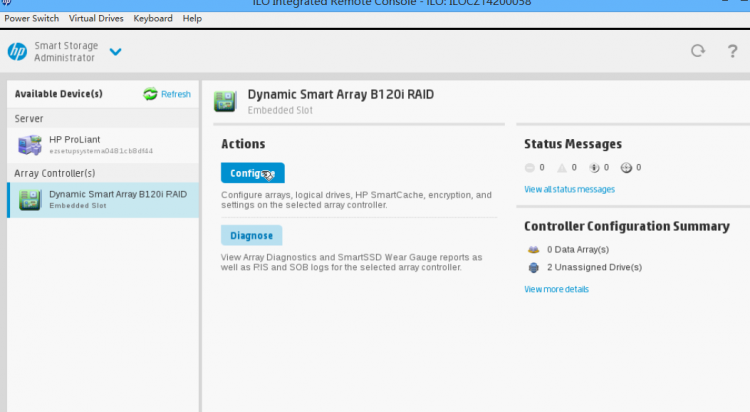Image resolution: width=750 pixels, height=412 pixels.
Task: Click the Unassigned Drives icon
Action: tap(533, 267)
